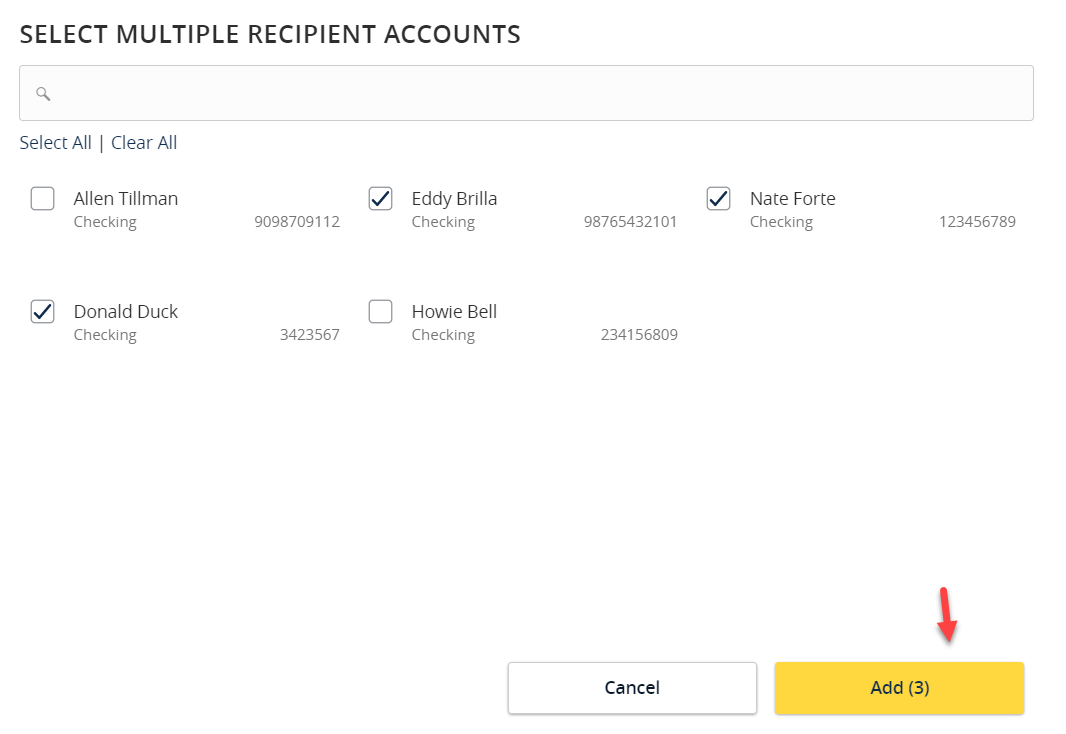Viewport: 1066px width, 734px height.
Task: Click account number 98765432101
Action: click(630, 222)
